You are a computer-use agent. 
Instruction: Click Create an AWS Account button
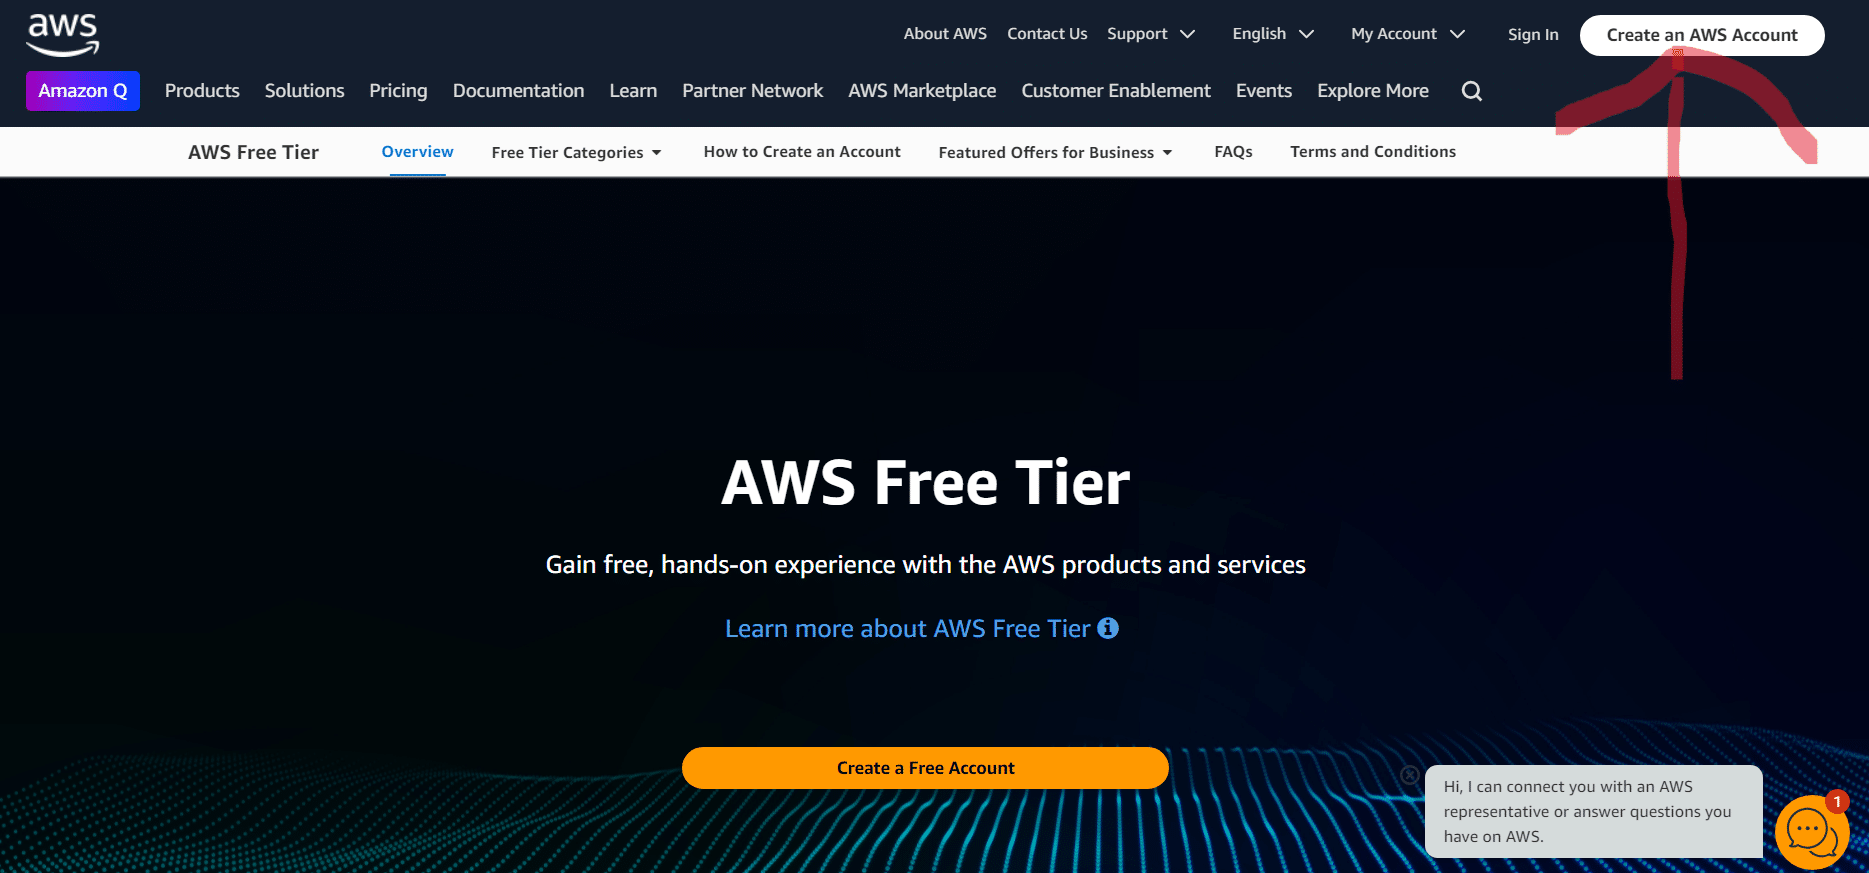(x=1702, y=35)
